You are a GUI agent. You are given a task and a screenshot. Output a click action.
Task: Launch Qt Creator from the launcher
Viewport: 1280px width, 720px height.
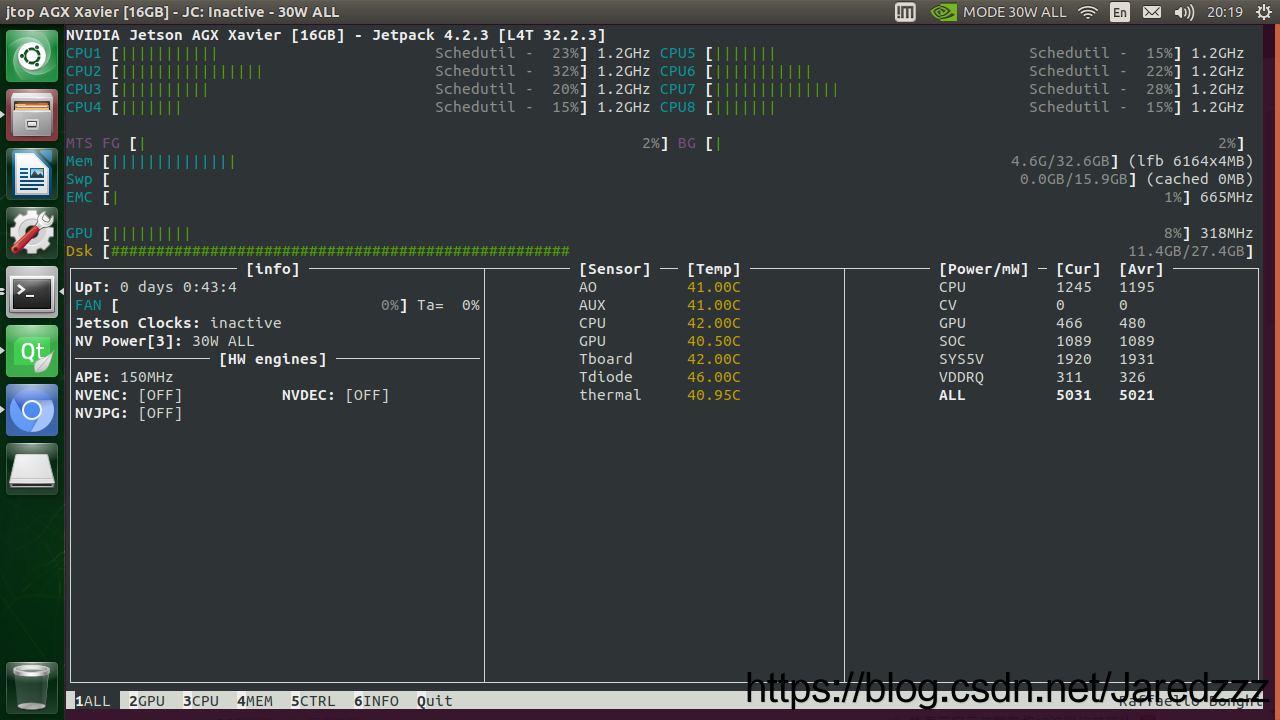(x=32, y=351)
